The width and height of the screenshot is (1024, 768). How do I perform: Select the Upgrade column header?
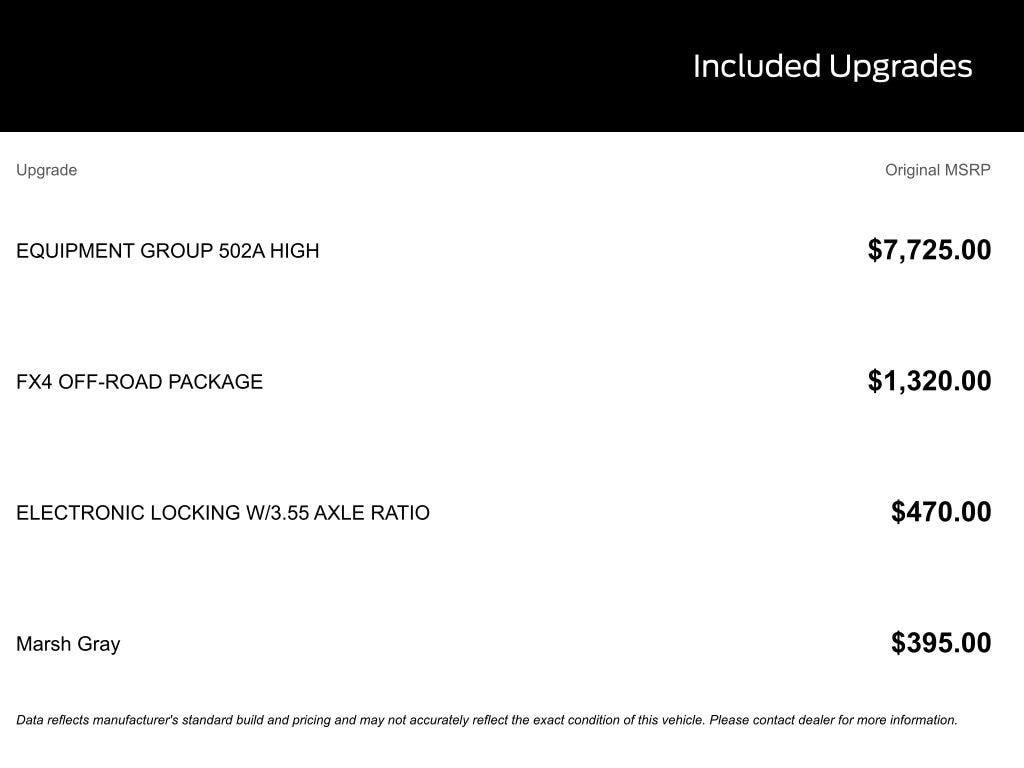[x=46, y=170]
